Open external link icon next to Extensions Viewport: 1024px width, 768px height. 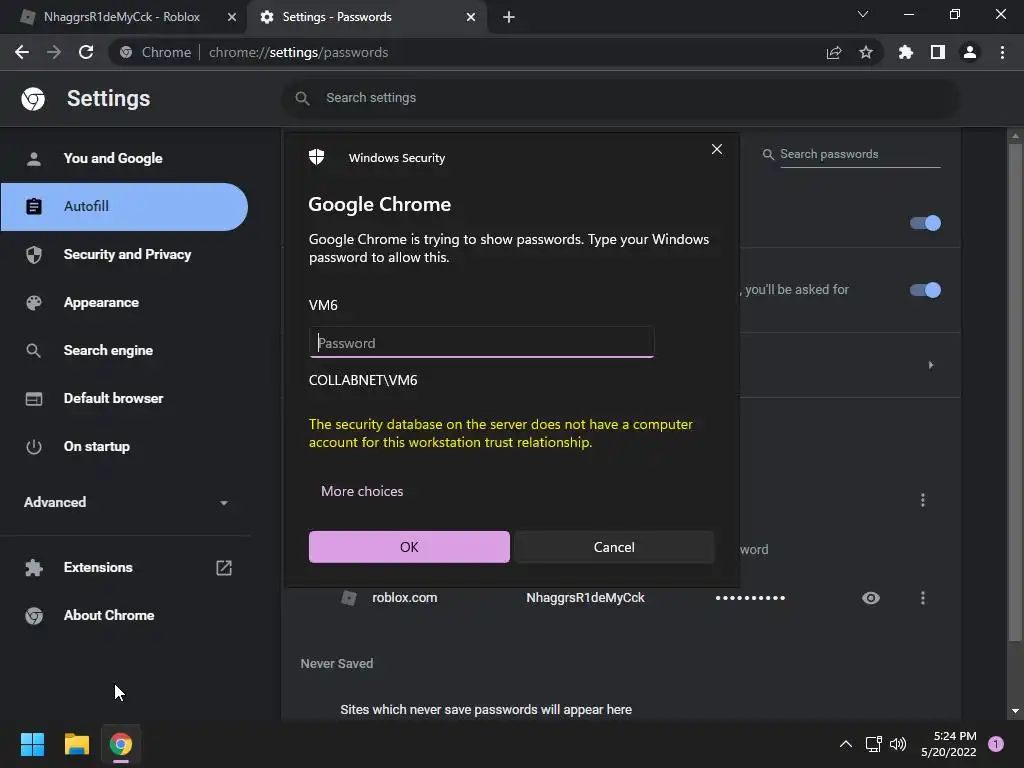tap(224, 568)
